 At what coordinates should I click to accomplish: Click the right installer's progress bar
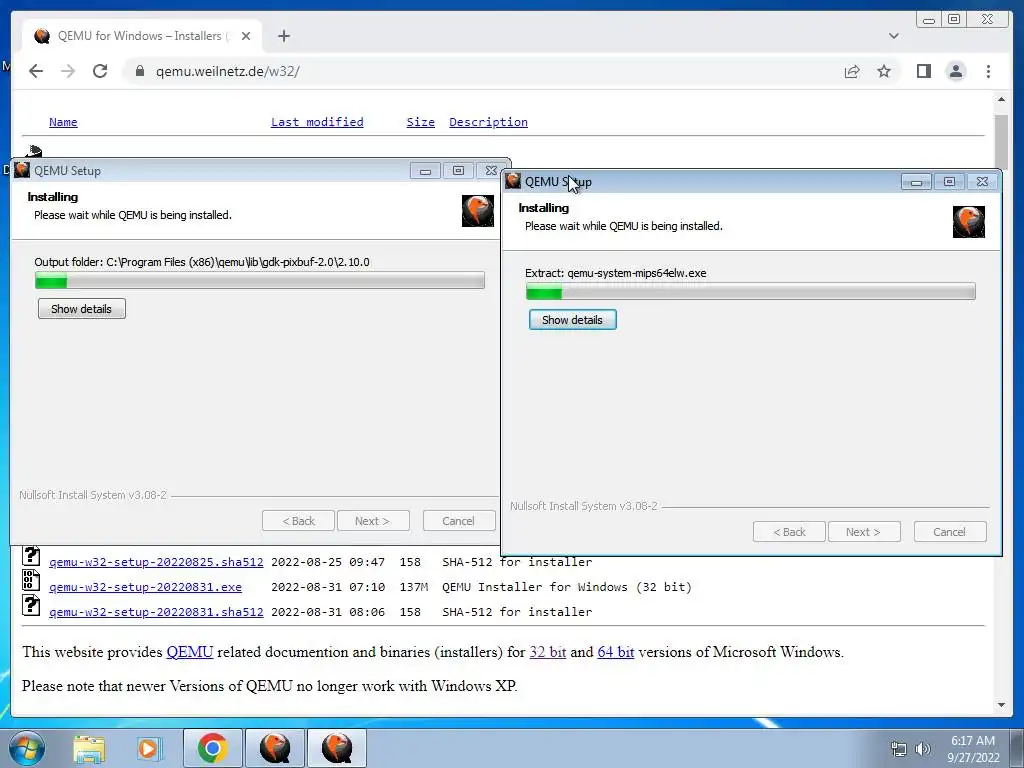coord(750,291)
